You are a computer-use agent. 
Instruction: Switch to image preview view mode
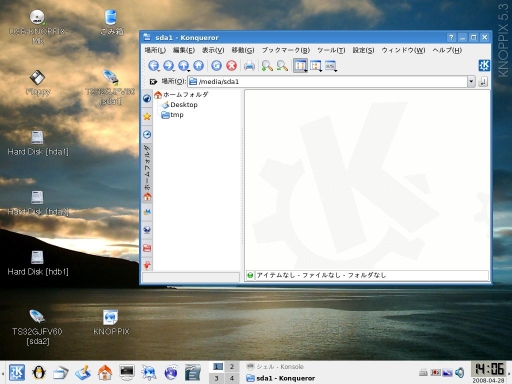[x=331, y=66]
